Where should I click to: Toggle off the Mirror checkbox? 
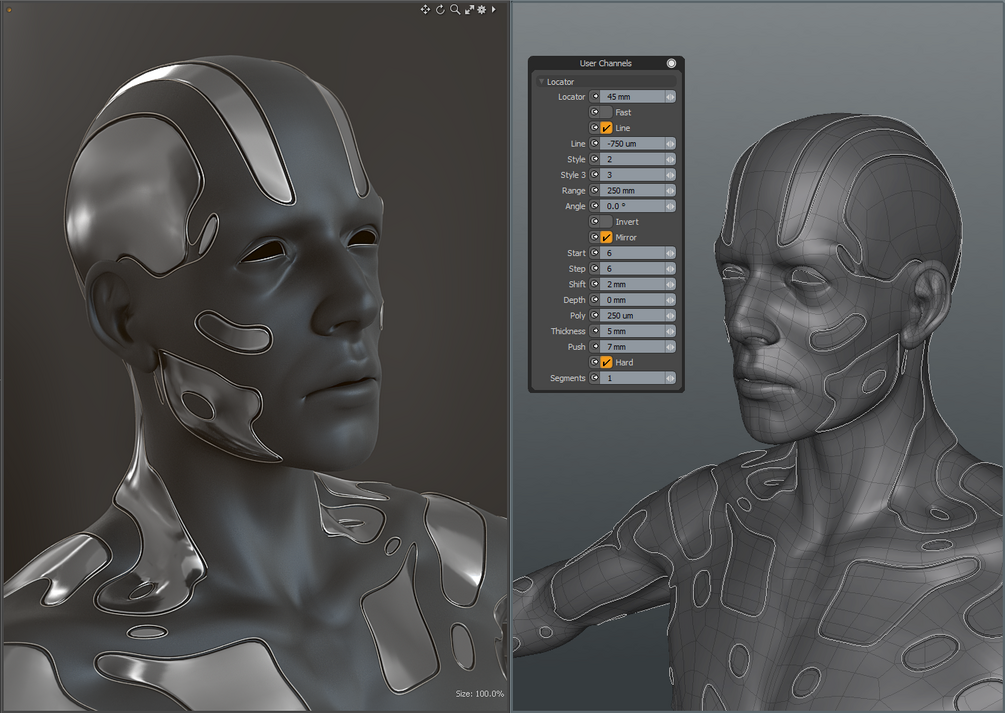click(x=604, y=235)
